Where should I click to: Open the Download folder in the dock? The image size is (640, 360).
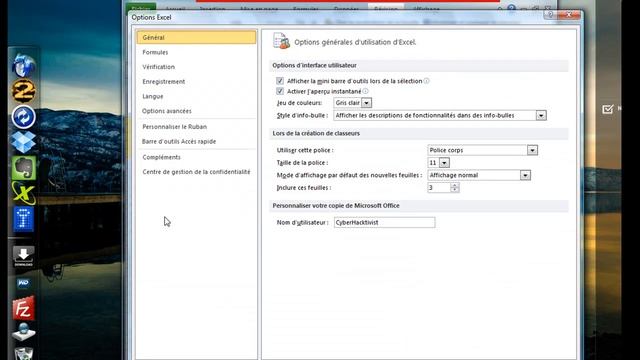pos(23,256)
